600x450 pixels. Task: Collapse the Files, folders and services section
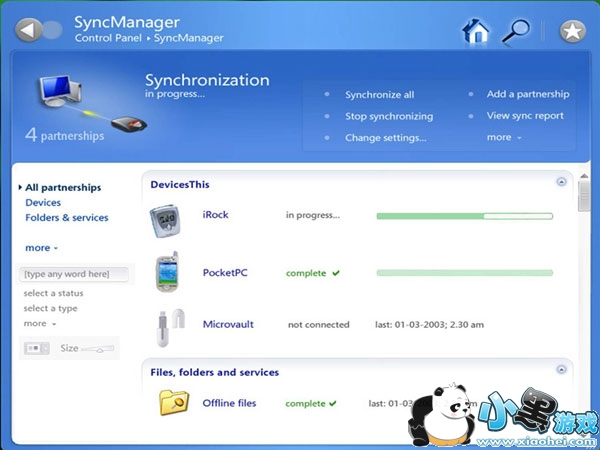click(561, 371)
